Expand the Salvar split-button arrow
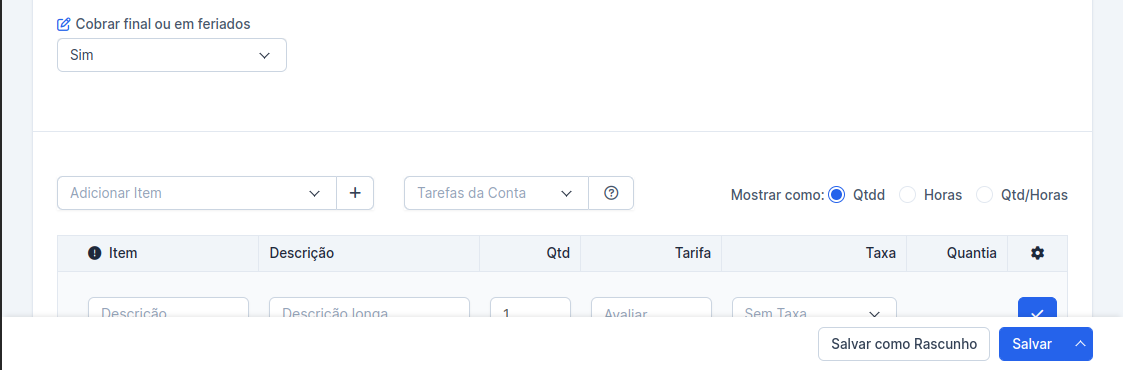This screenshot has height=370, width=1123. pos(1080,344)
